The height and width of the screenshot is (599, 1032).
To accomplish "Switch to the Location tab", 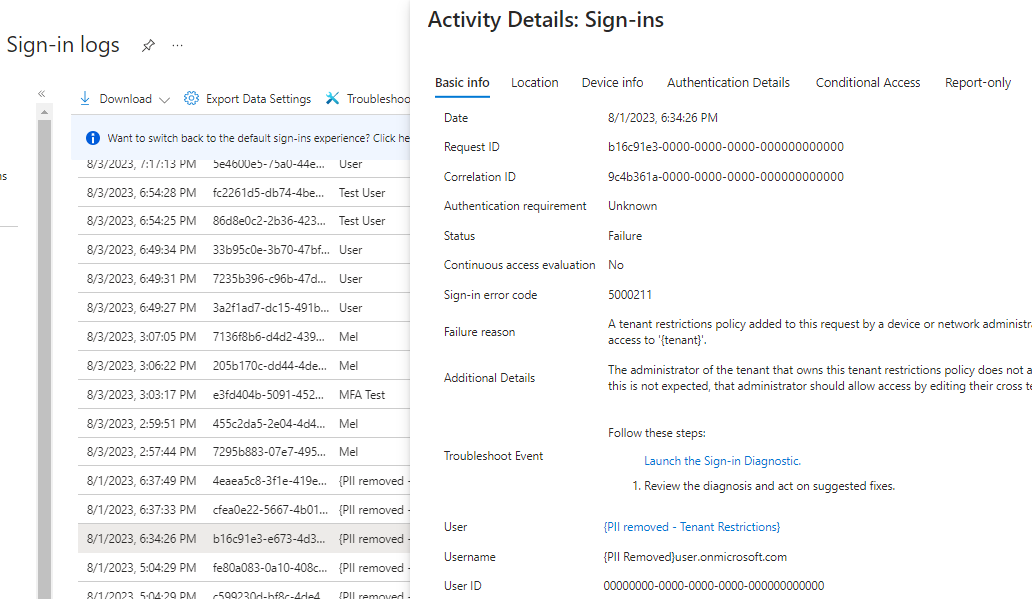I will 535,83.
